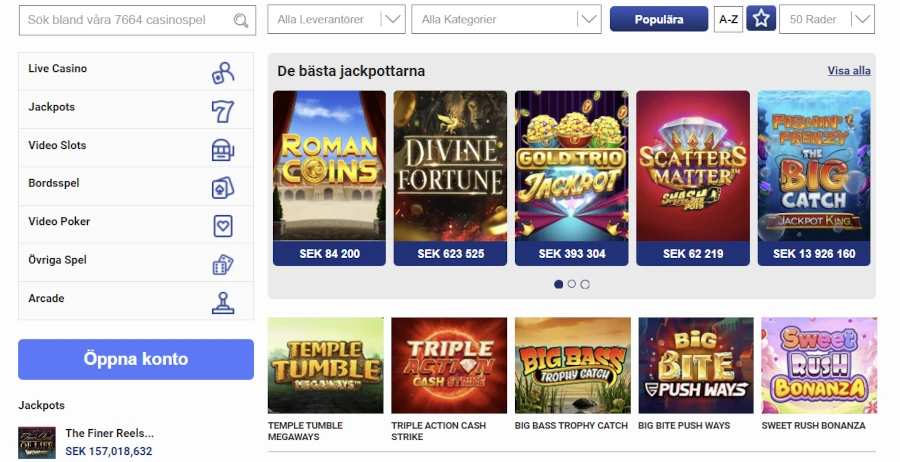900x462 pixels.
Task: Click the SEK 393 304 jackpot amount
Action: point(572,254)
